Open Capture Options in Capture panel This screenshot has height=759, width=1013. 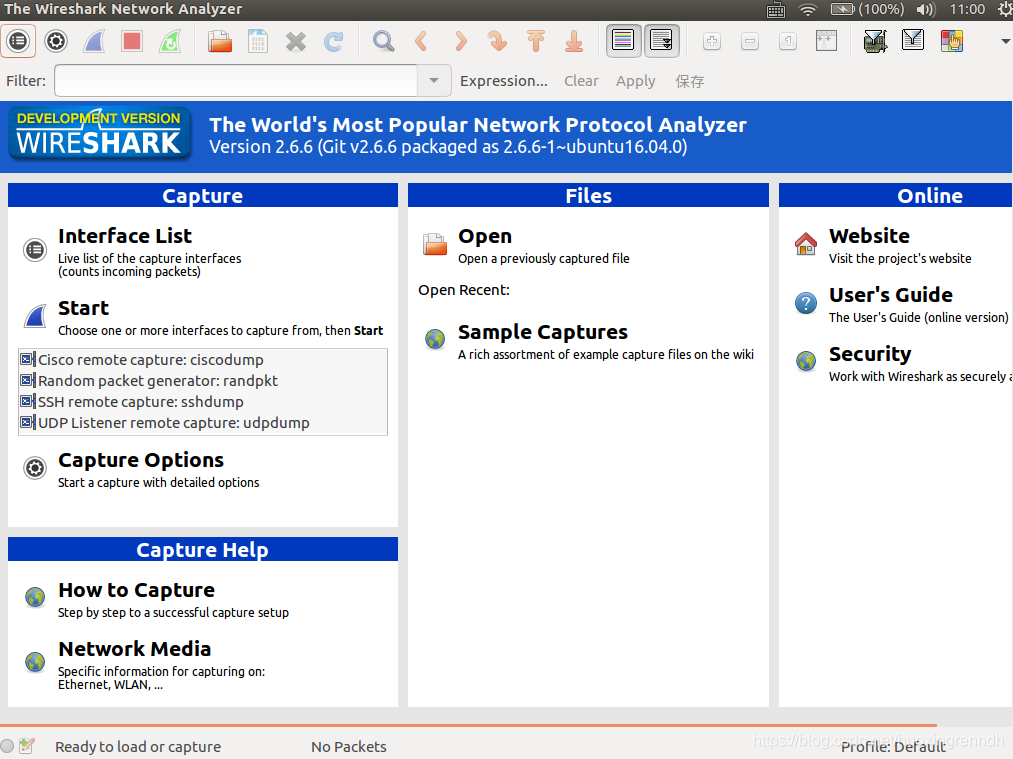point(141,460)
